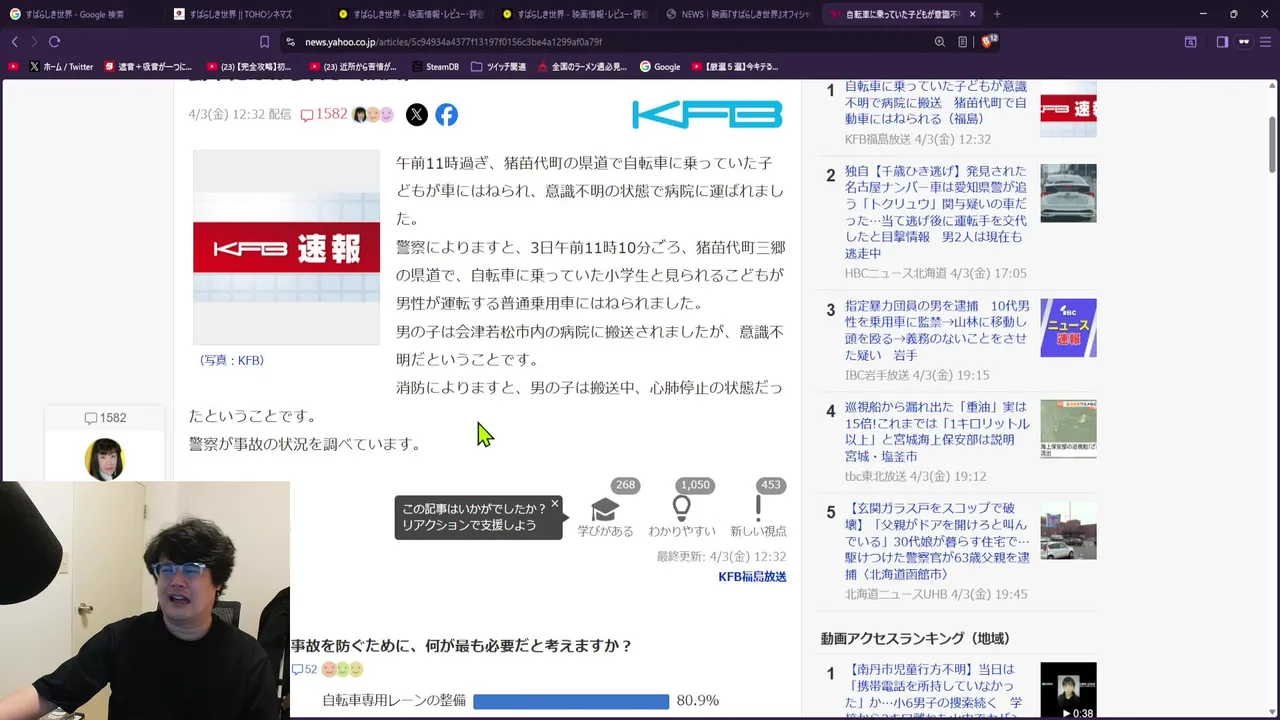Open ranking 2 千歳ひき逃げ article
The image size is (1280, 720).
pyautogui.click(x=936, y=213)
